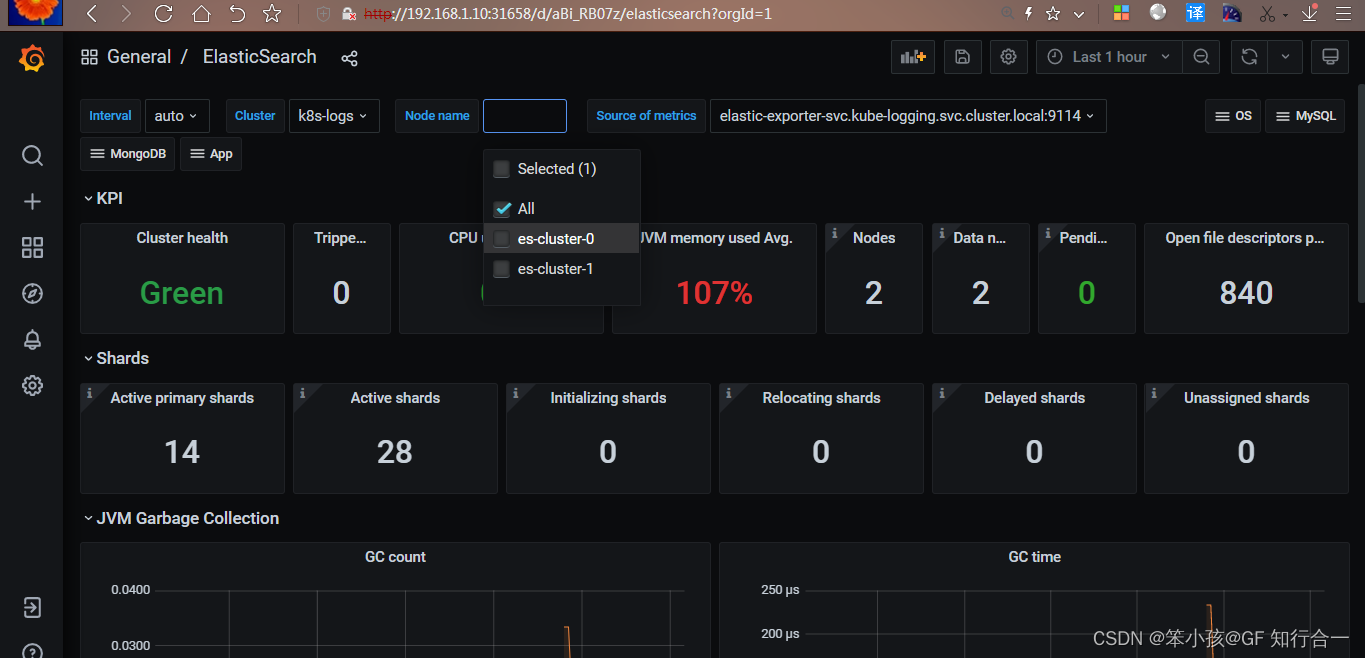Click the browser download icon
The image size is (1365, 658).
1310,14
